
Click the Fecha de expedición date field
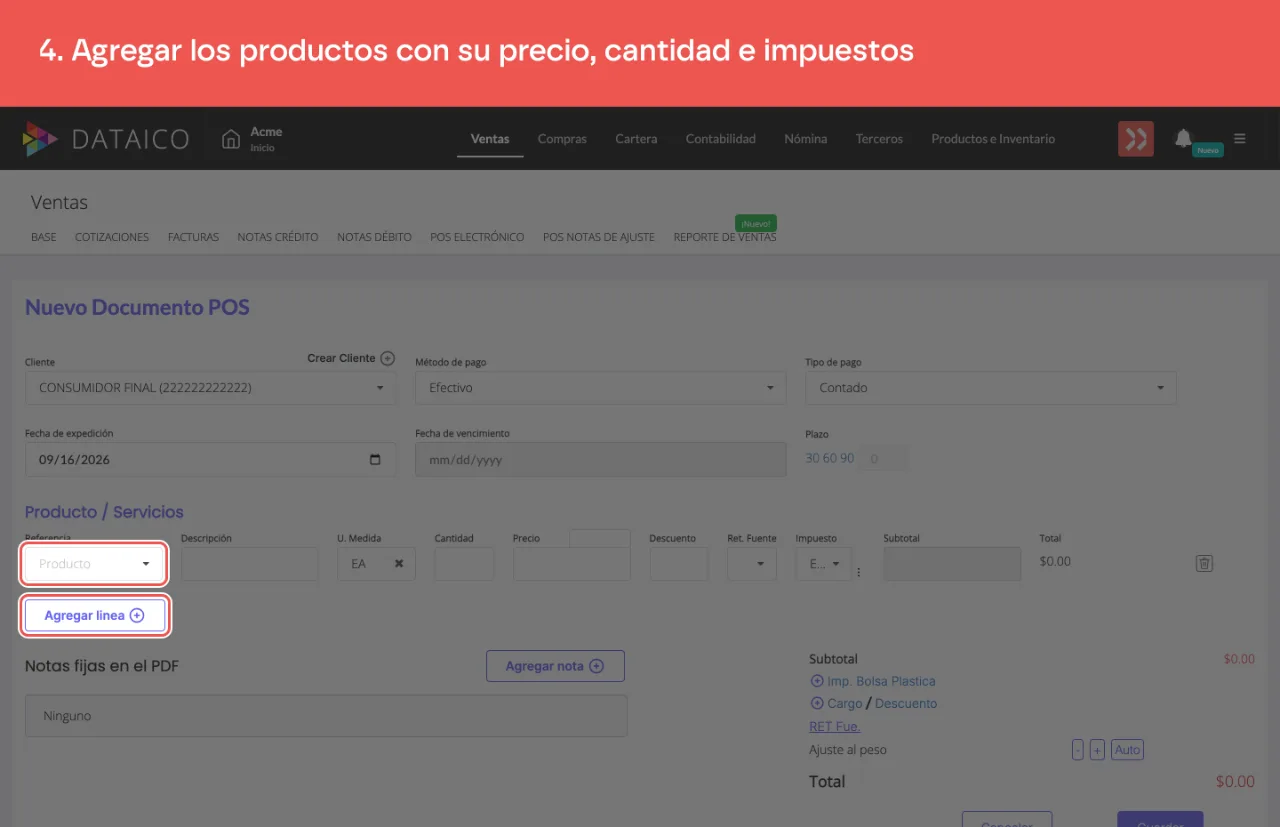pyautogui.click(x=211, y=460)
